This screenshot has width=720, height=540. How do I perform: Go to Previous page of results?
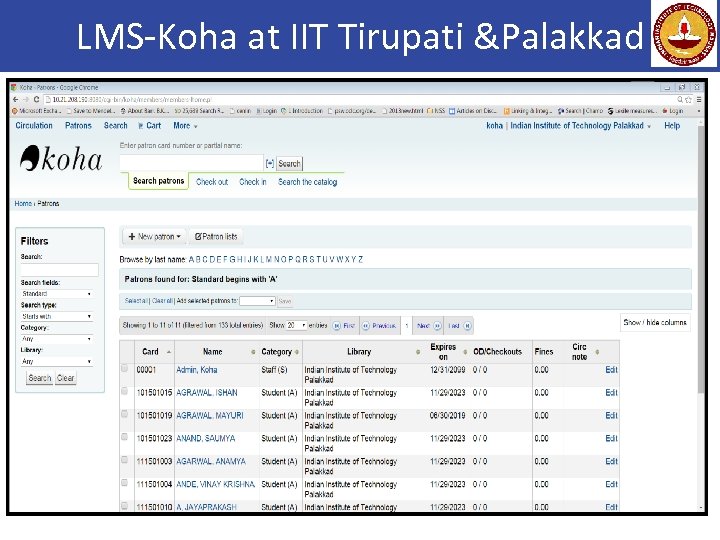(379, 326)
